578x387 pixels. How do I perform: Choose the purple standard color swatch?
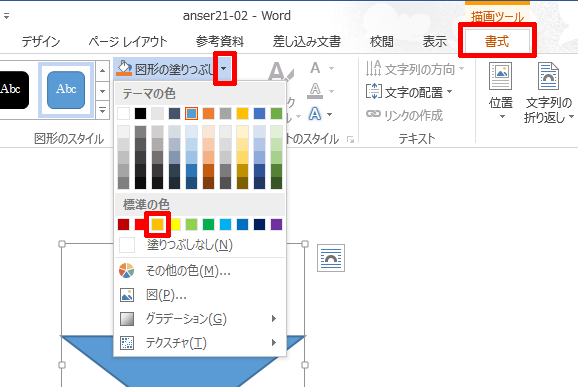tap(276, 224)
